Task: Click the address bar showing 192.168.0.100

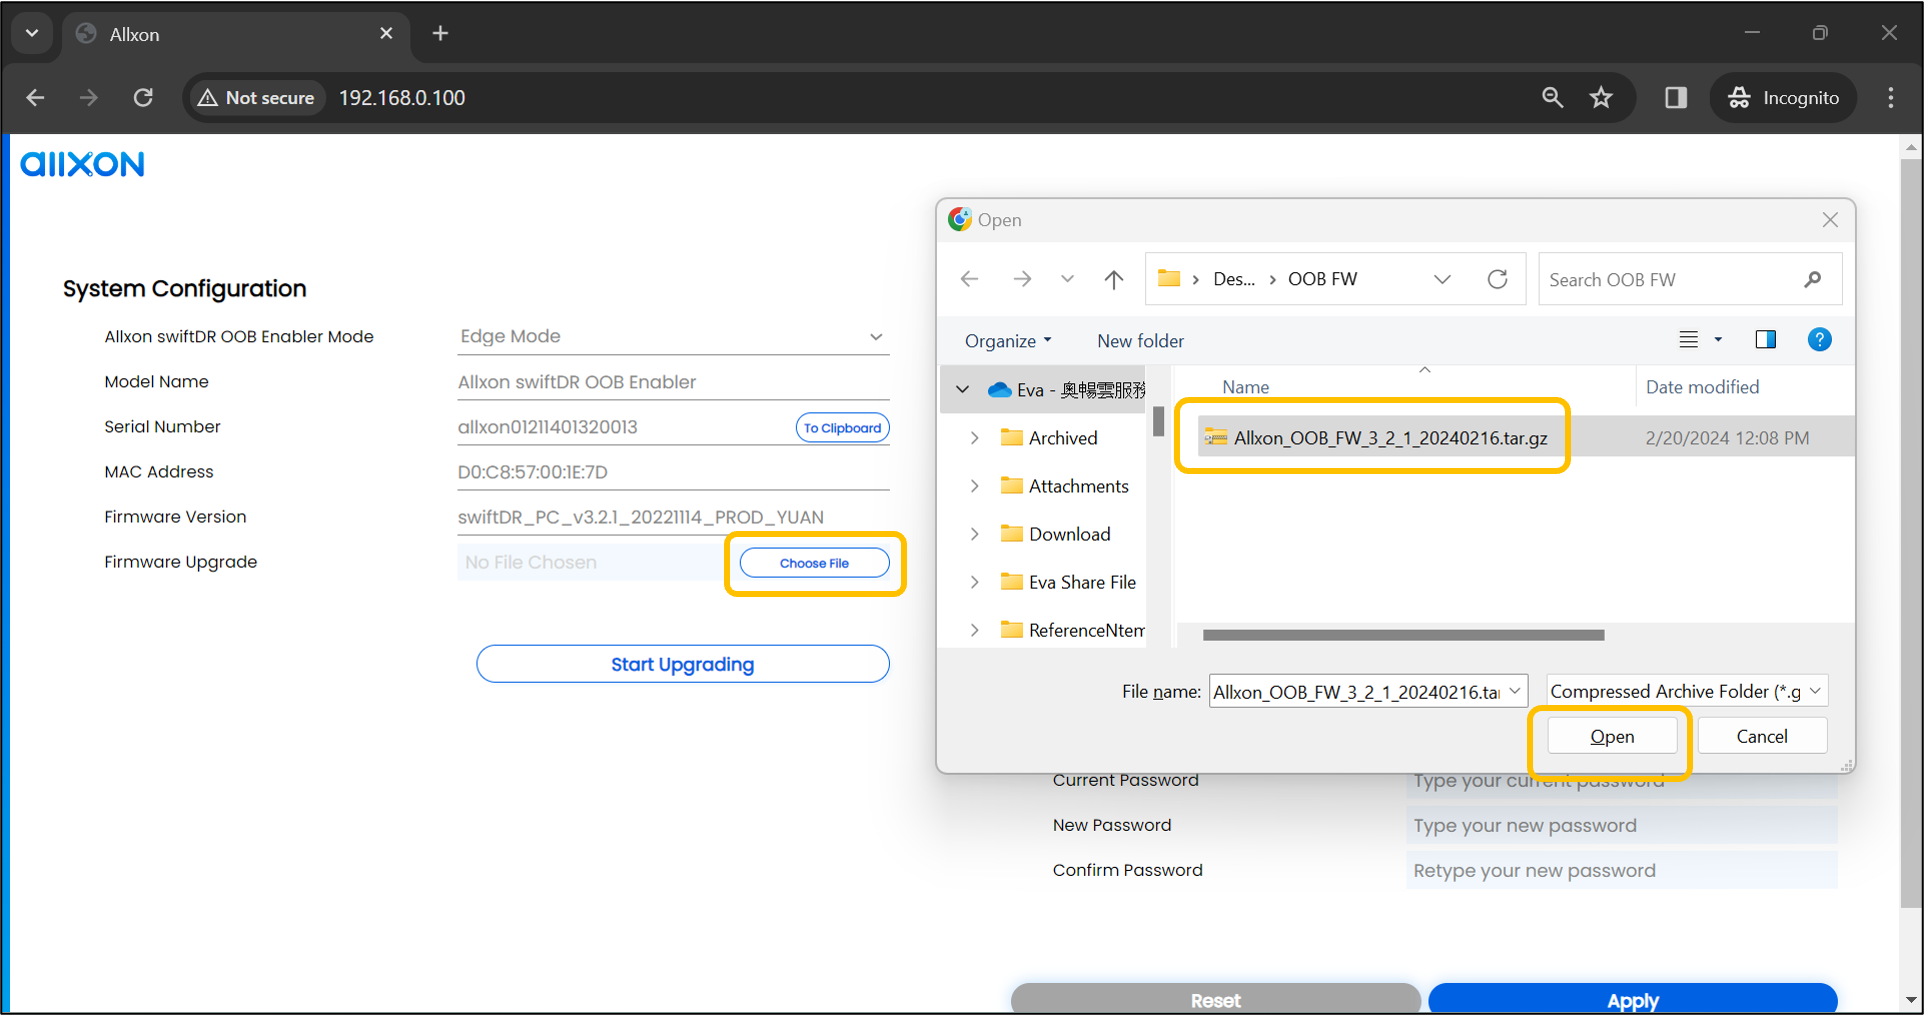Action: tap(402, 97)
